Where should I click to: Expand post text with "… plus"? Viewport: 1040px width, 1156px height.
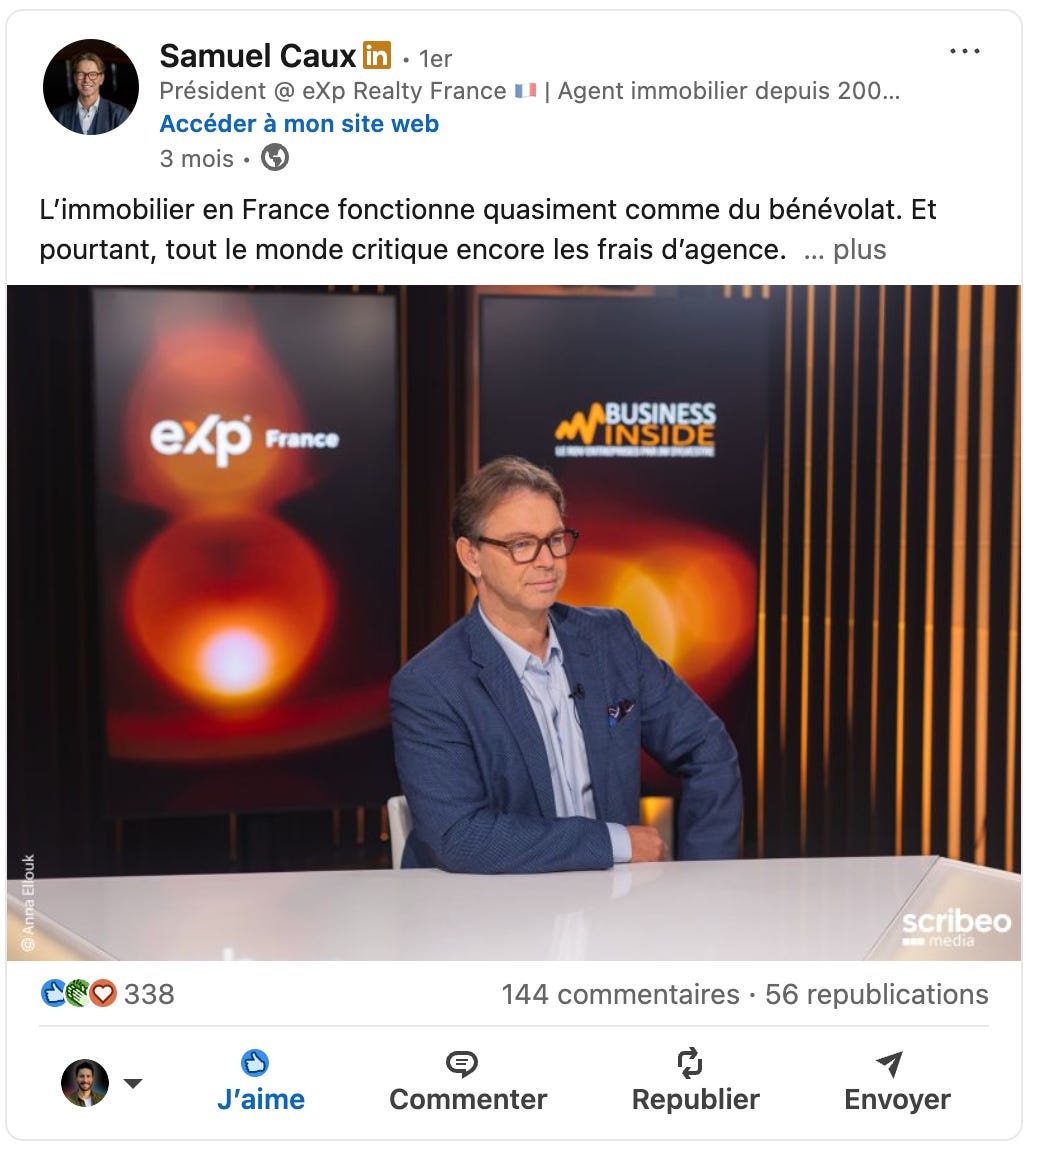tap(845, 250)
